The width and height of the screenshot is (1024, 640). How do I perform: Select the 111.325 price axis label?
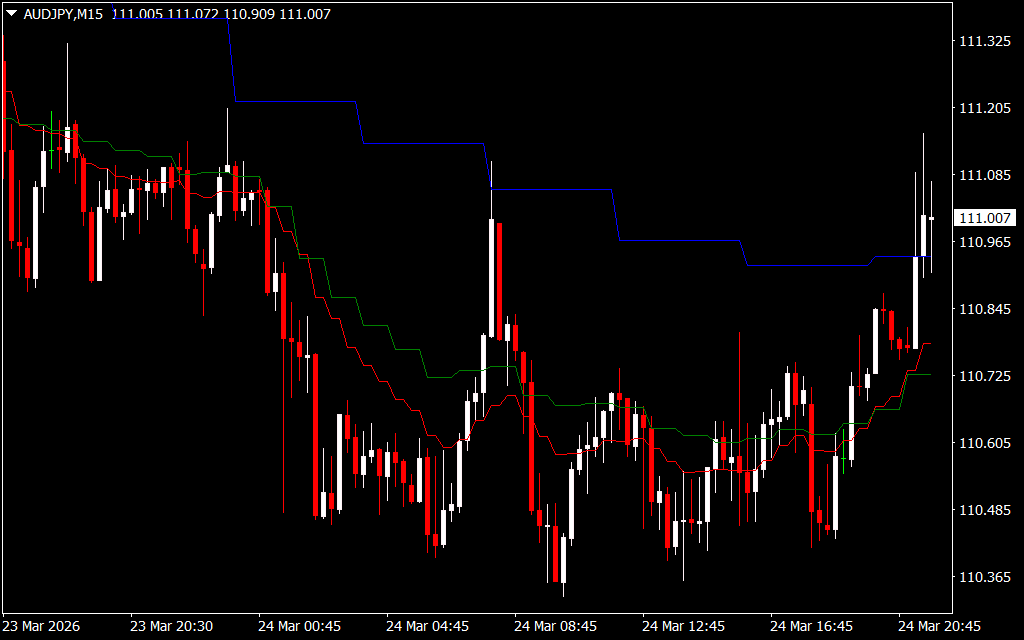984,41
